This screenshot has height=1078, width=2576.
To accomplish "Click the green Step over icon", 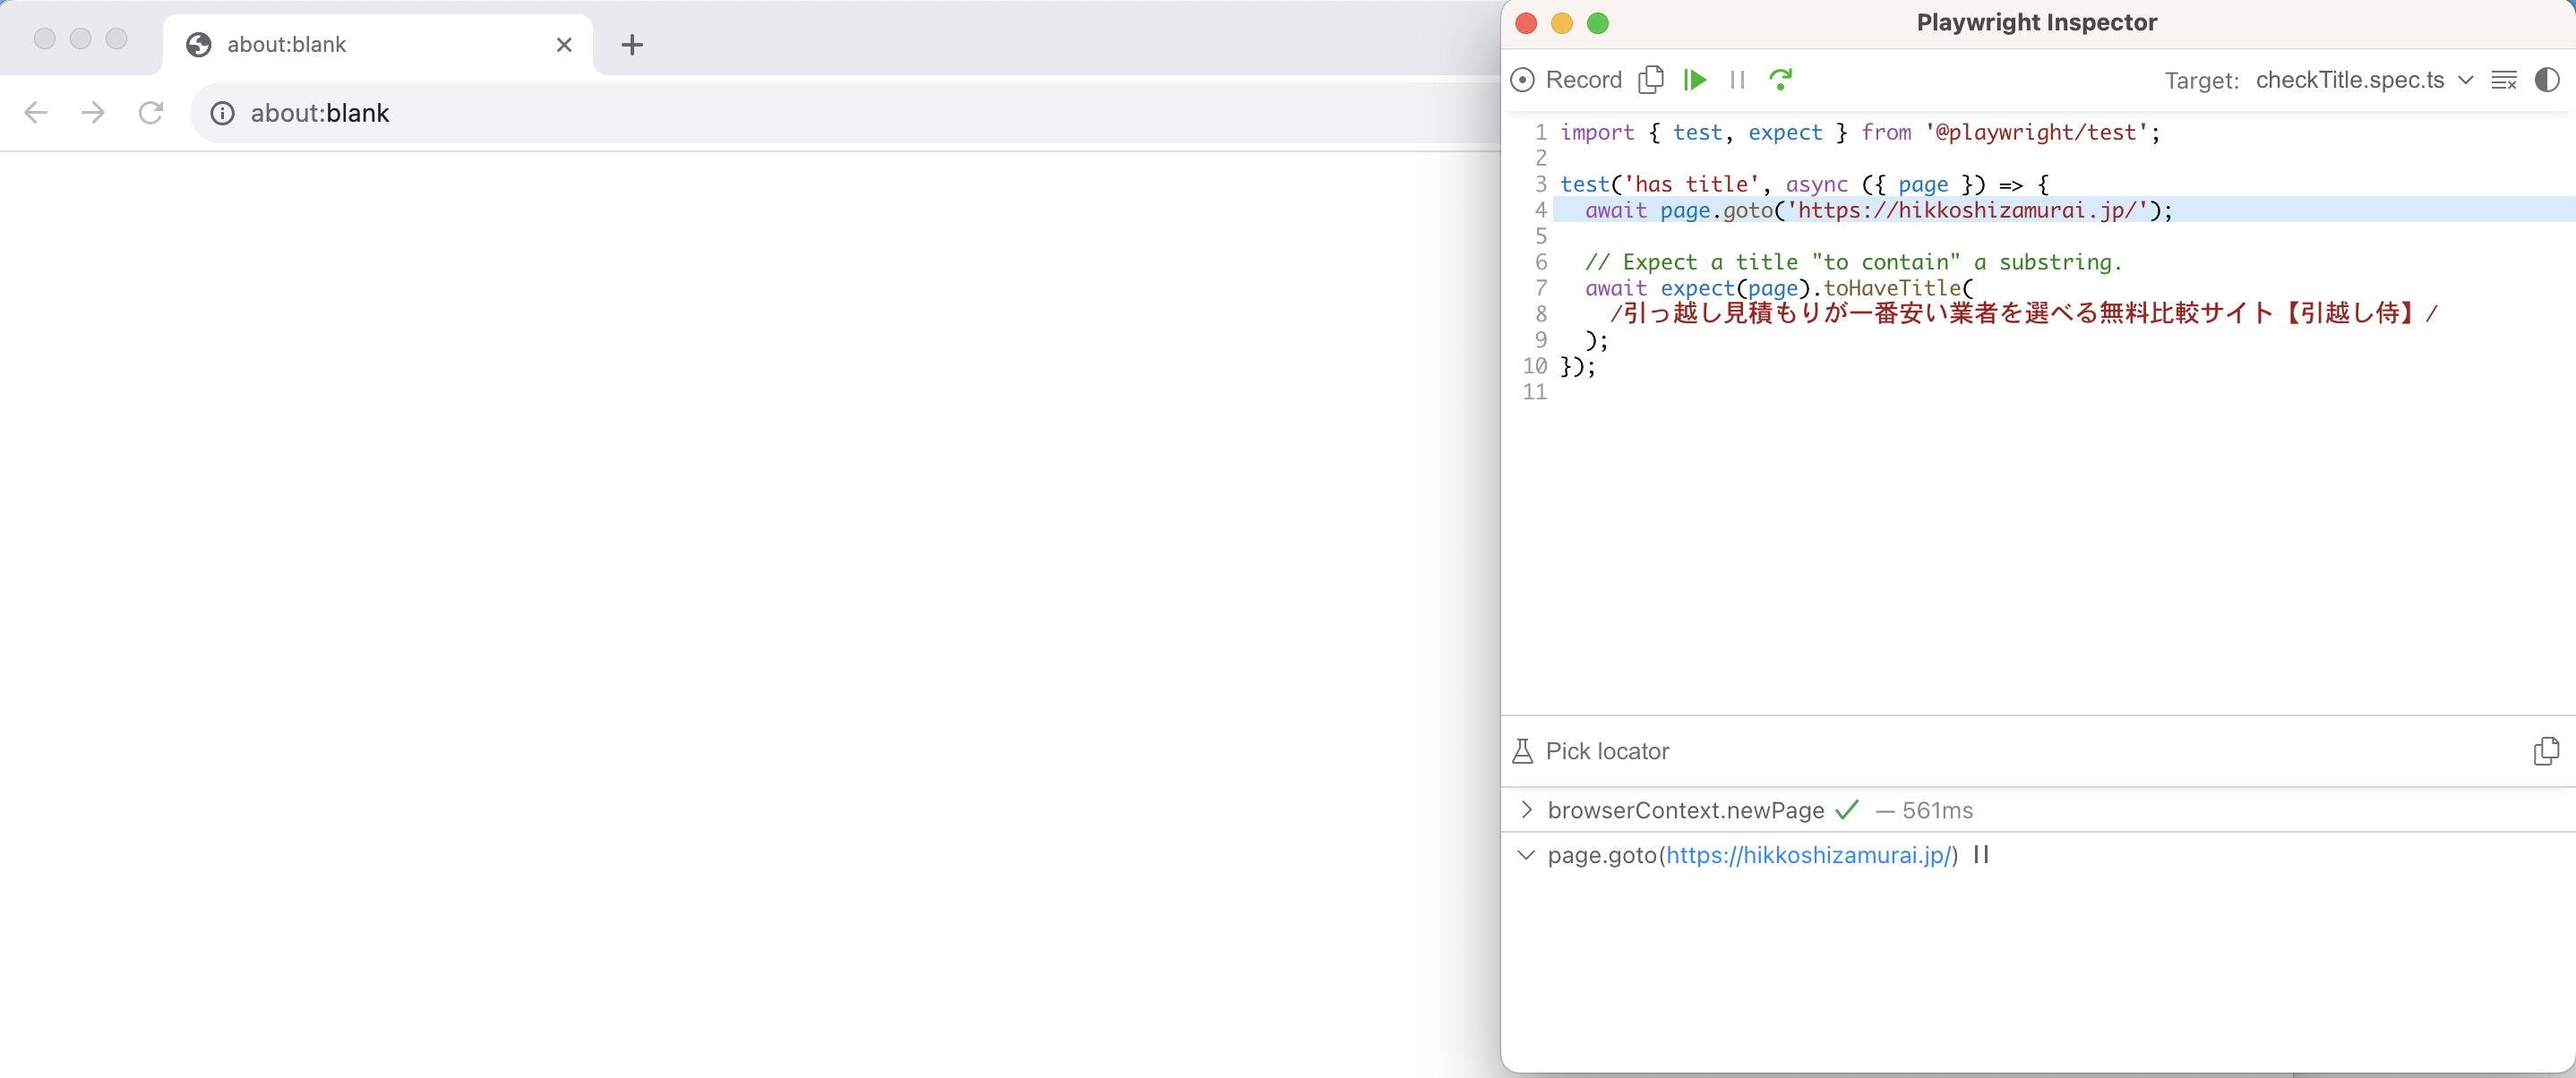I will pos(1780,80).
